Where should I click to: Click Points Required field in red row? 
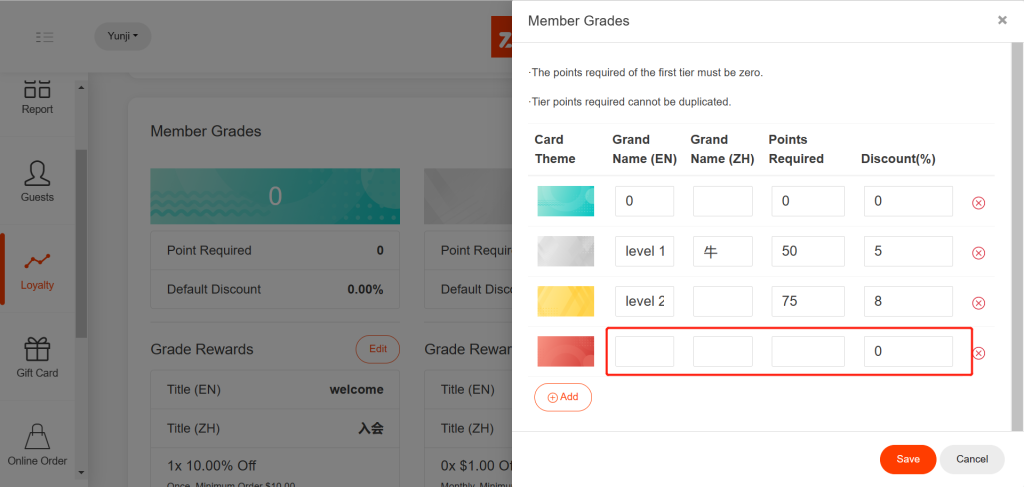pos(807,351)
